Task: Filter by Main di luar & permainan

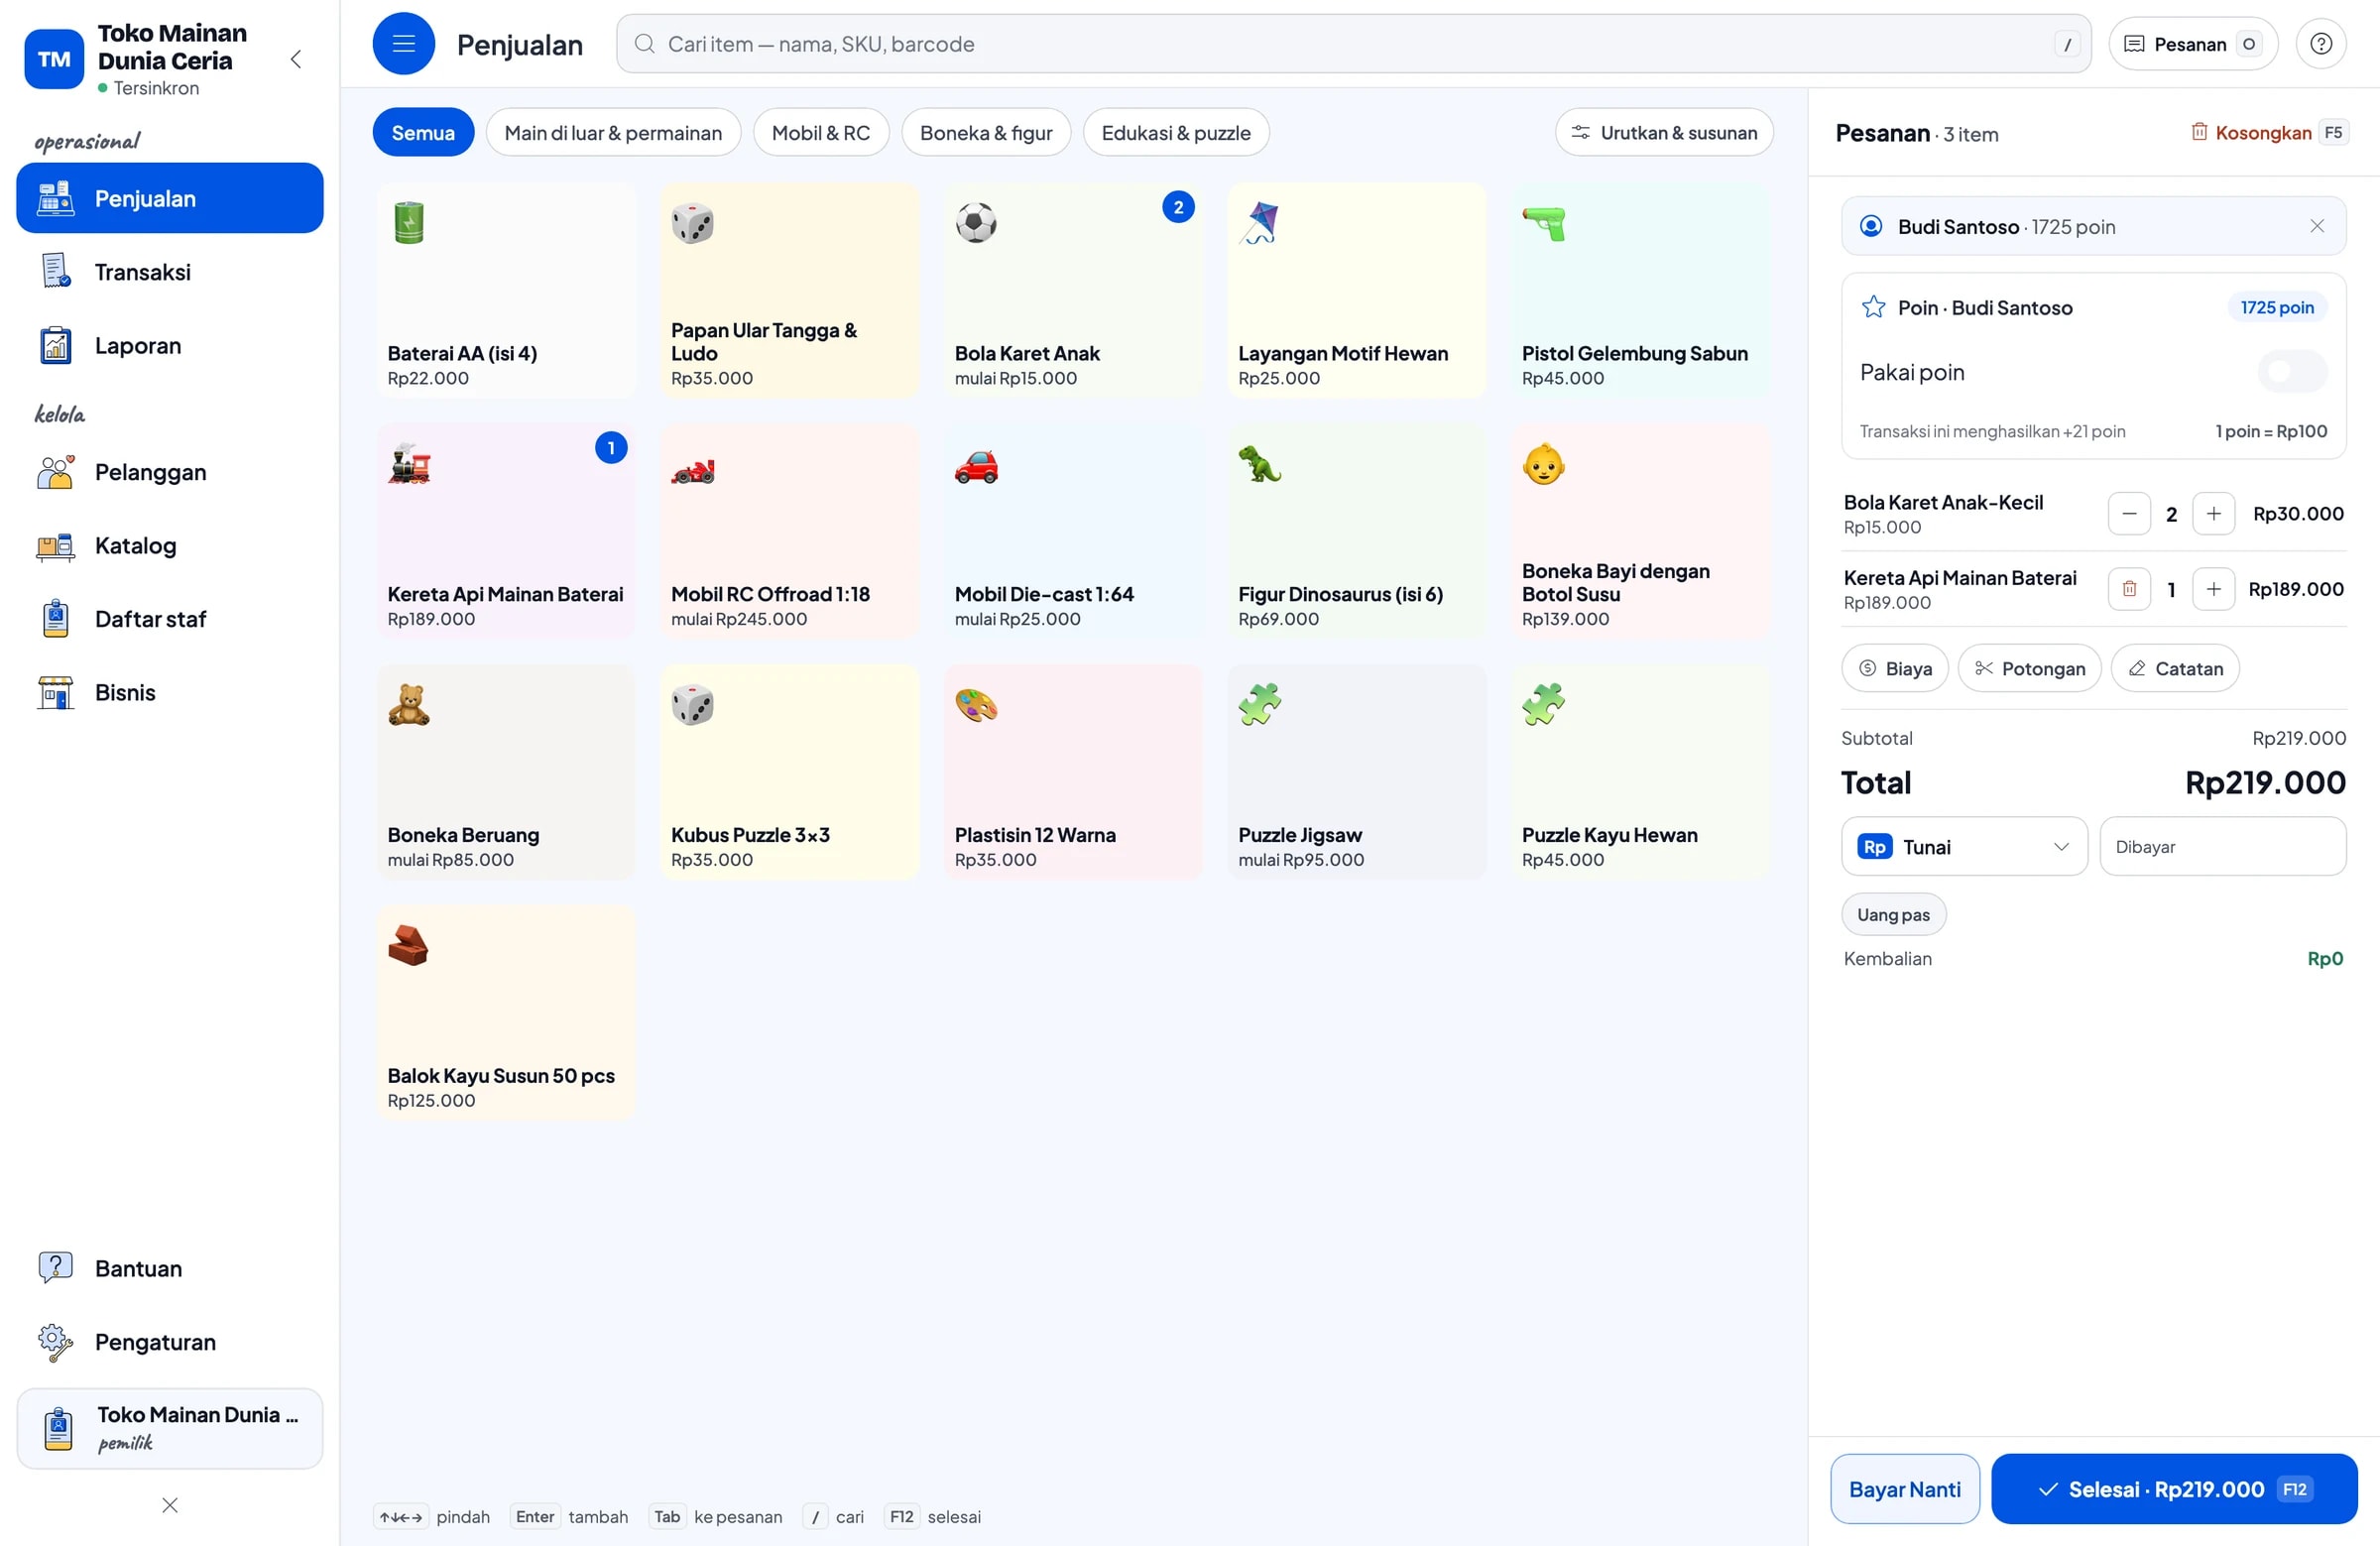Action: 613,133
